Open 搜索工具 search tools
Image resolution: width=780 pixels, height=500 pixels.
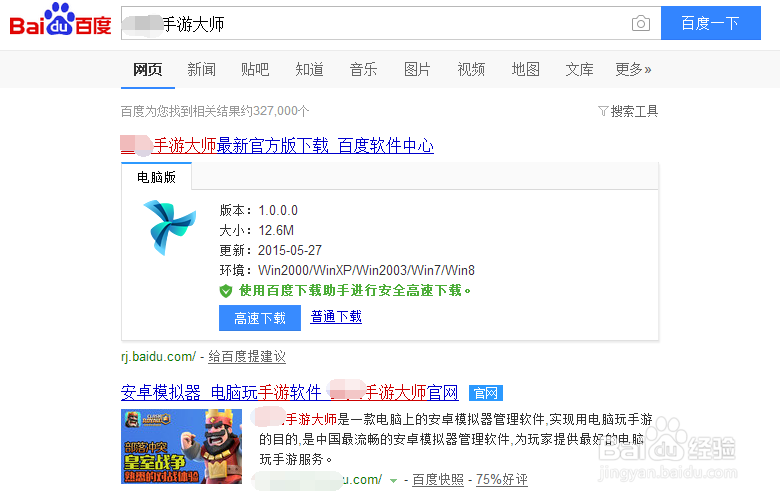tap(628, 111)
